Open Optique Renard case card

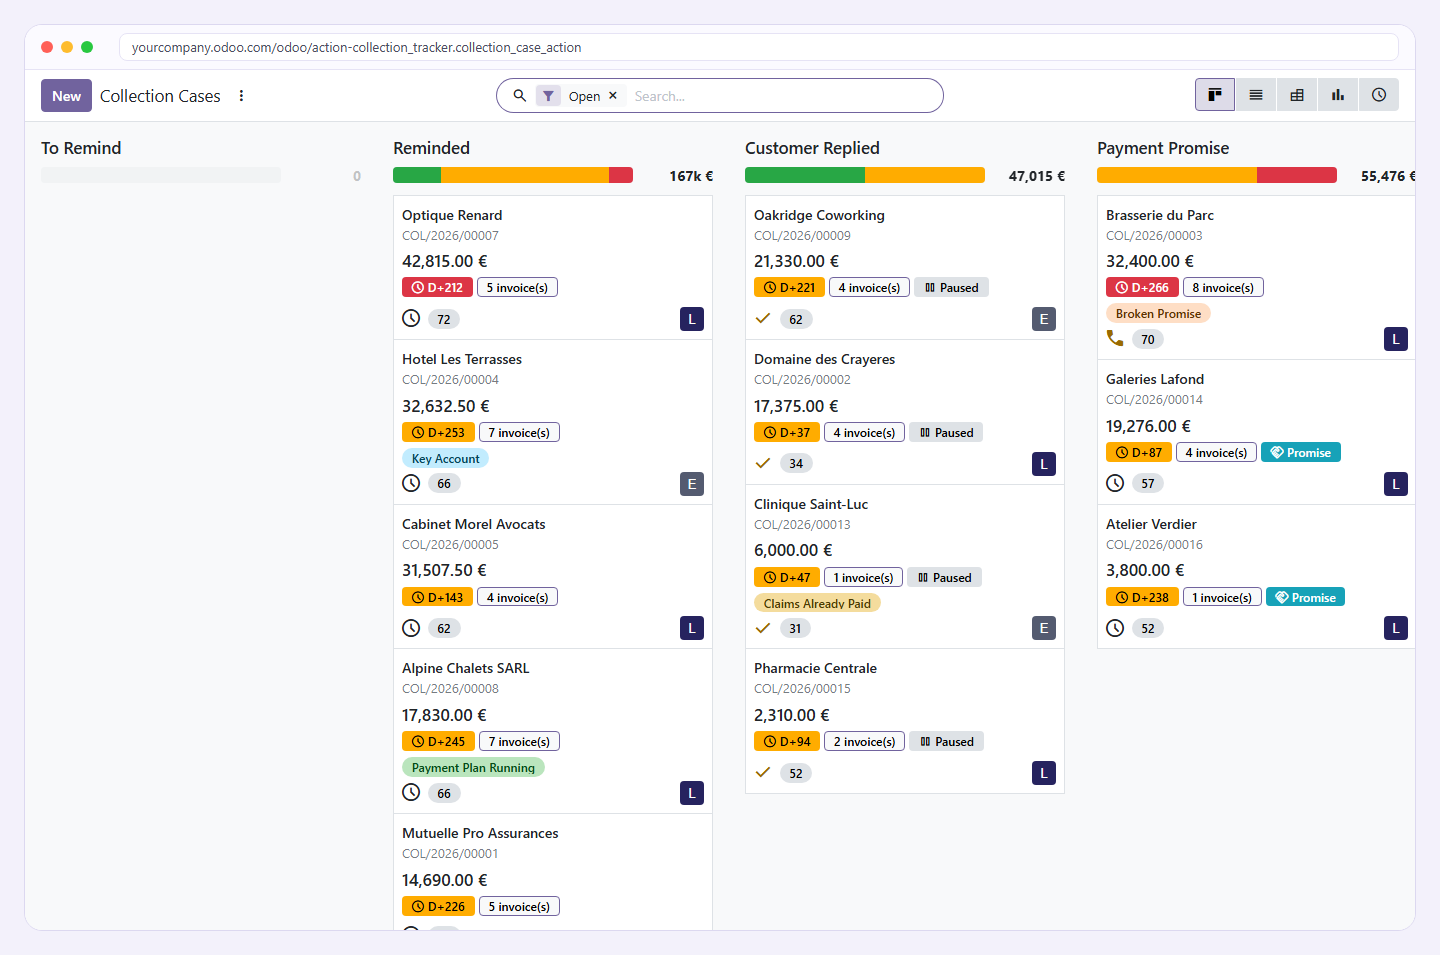(553, 268)
